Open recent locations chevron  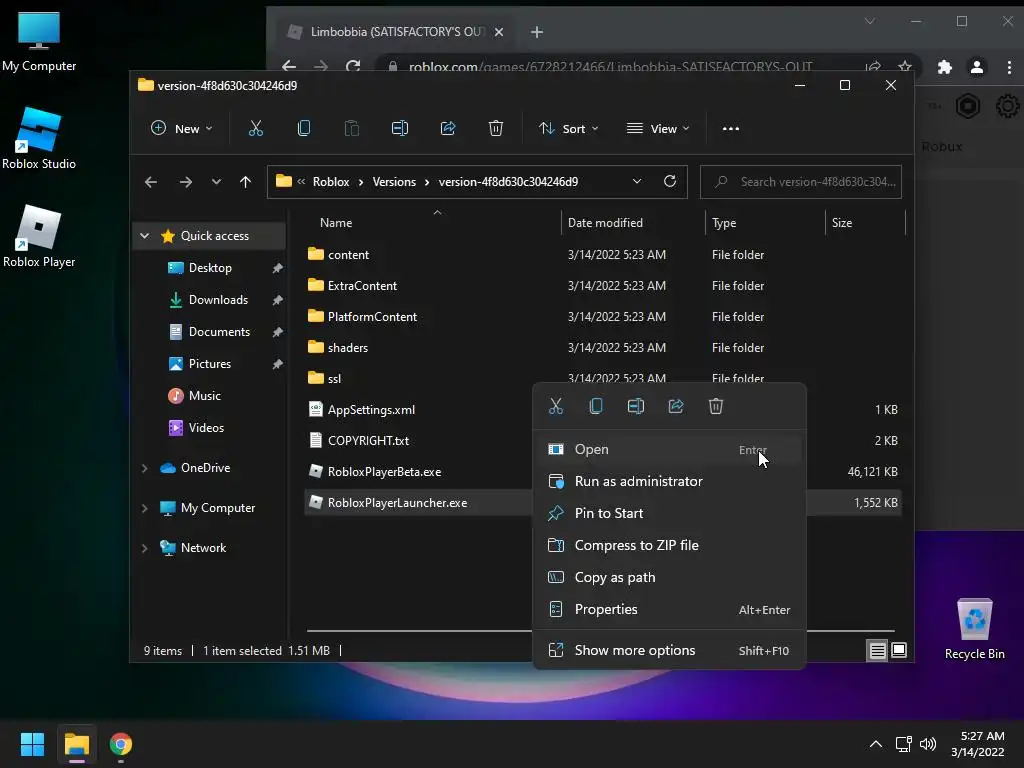(x=216, y=182)
